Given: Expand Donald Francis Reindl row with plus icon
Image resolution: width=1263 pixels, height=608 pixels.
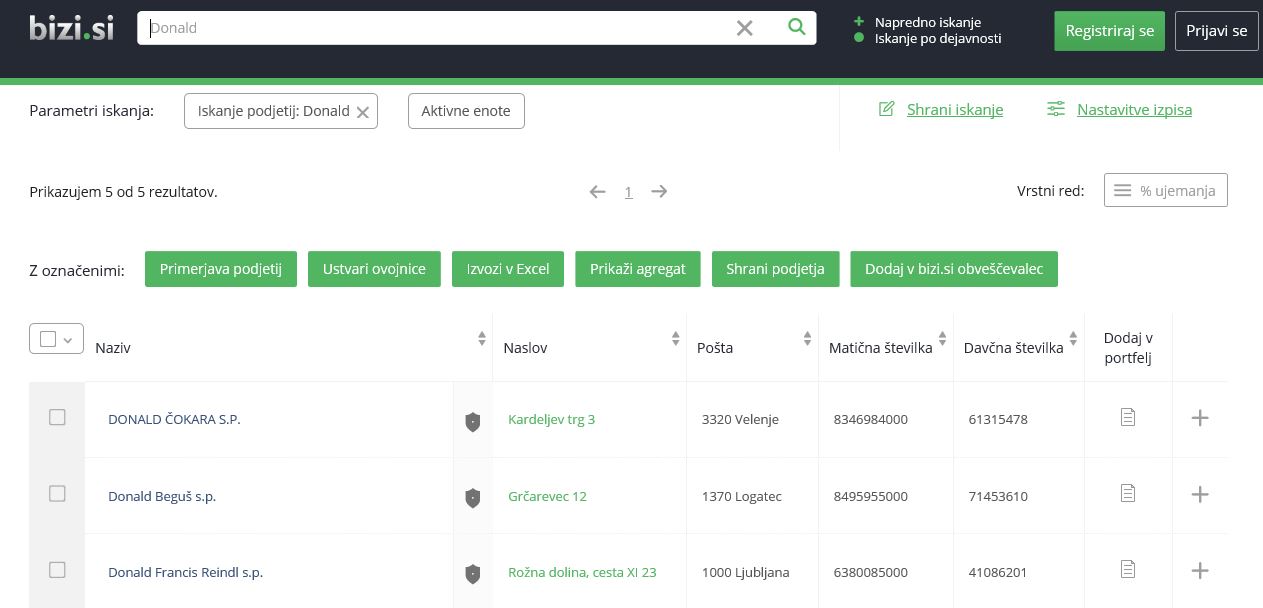Looking at the screenshot, I should click(x=1200, y=570).
